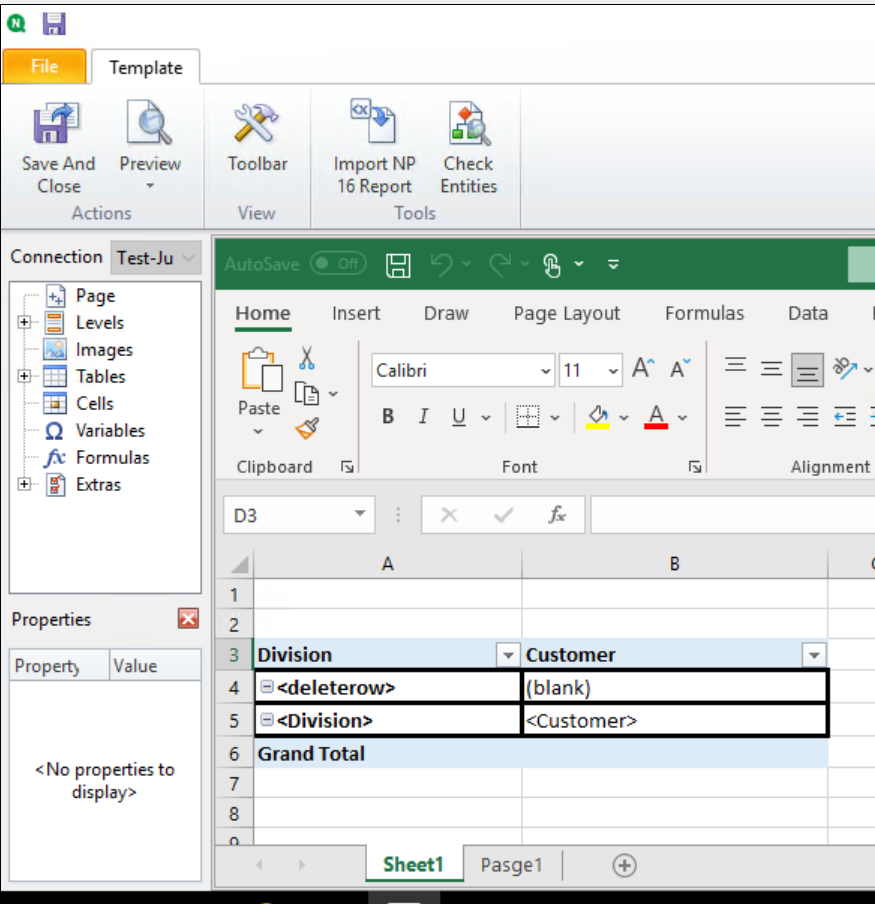875x904 pixels.
Task: Select the Format Painter brush
Action: click(x=307, y=428)
